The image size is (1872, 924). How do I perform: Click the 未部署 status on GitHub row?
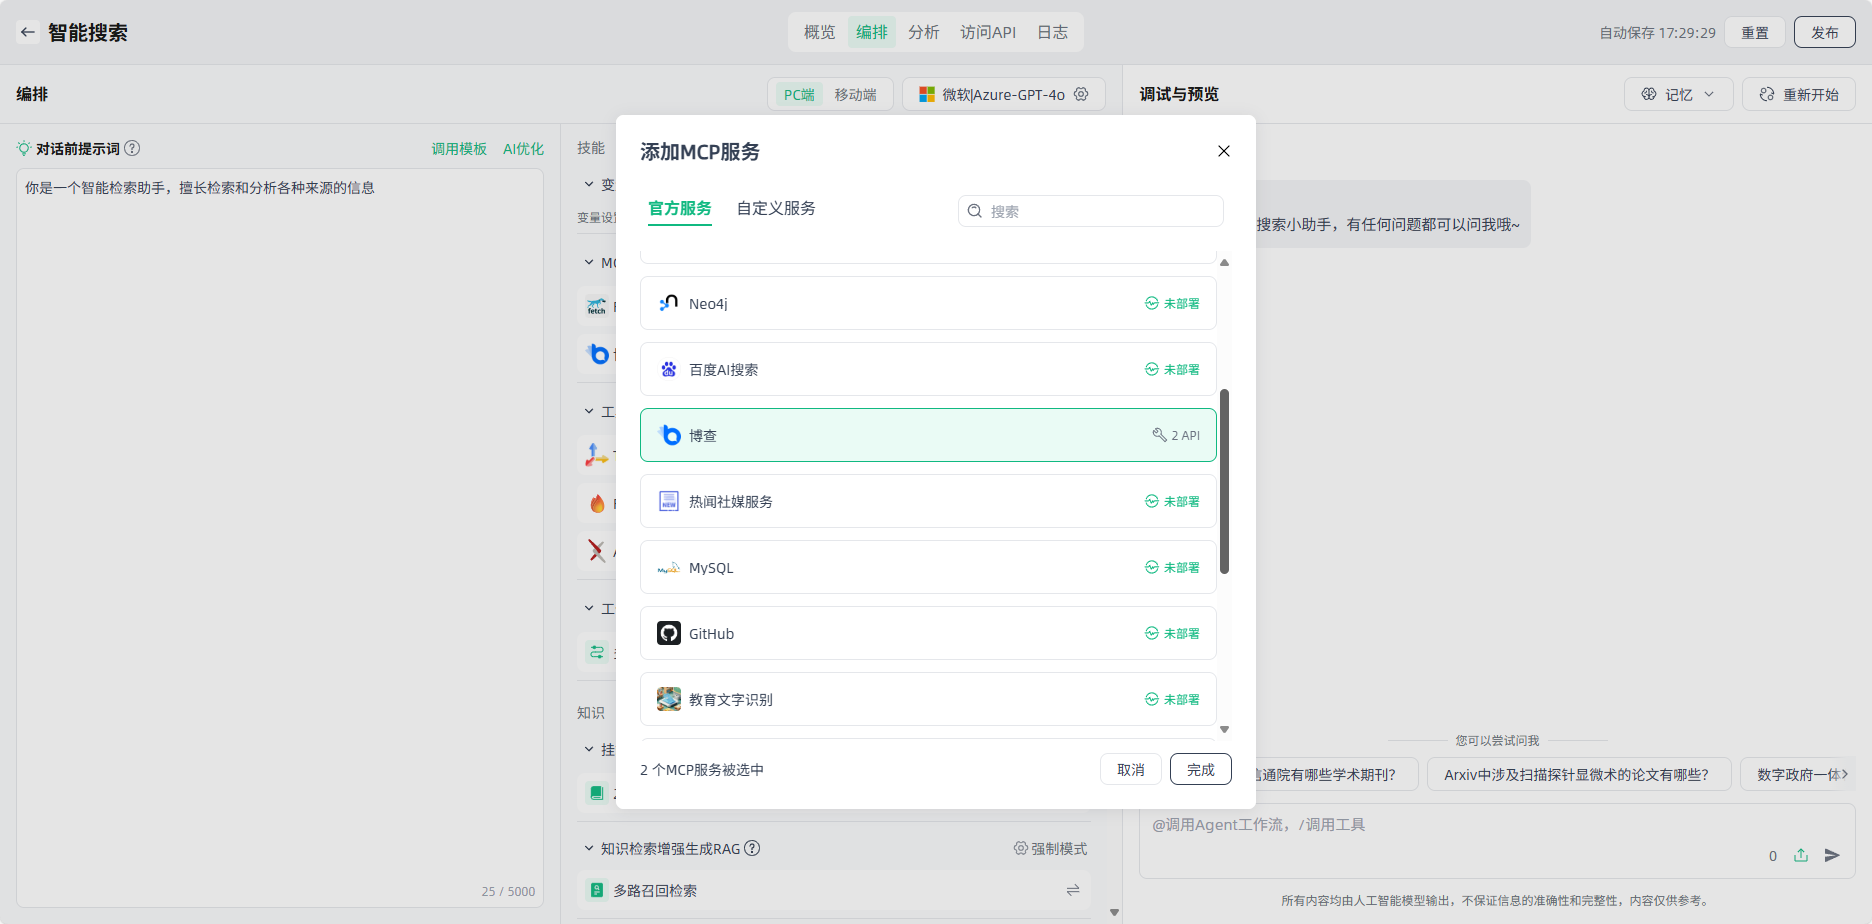(1172, 633)
